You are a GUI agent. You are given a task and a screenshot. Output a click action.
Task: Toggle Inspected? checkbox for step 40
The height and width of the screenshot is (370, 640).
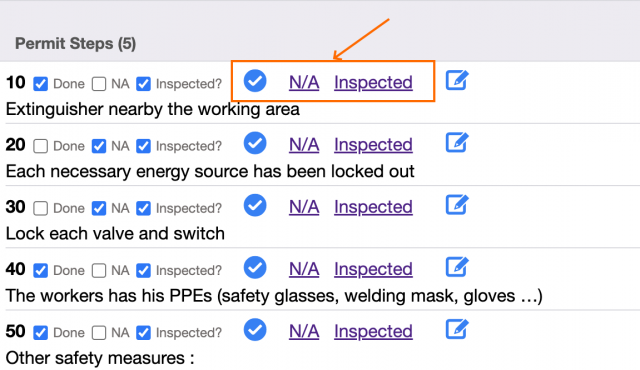143,270
